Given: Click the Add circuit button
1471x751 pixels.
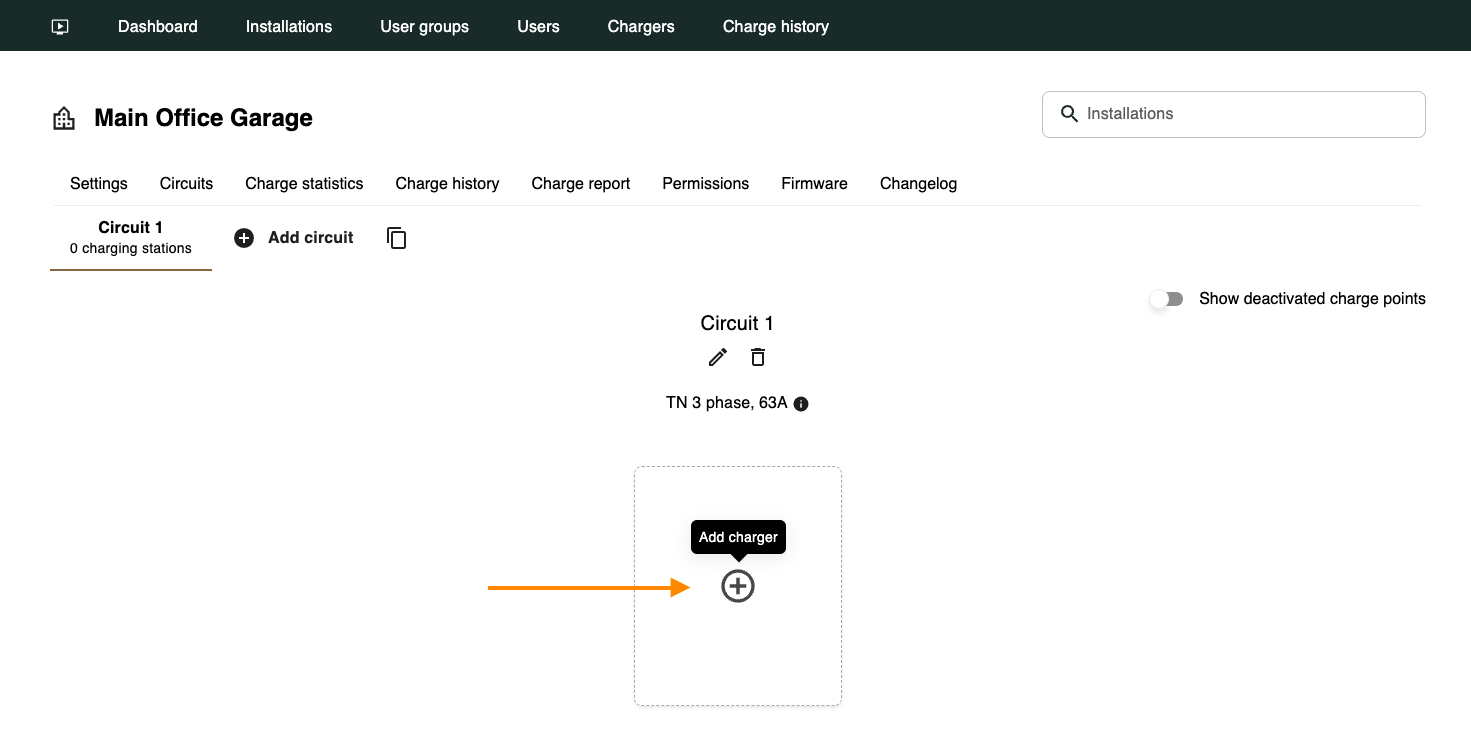Looking at the screenshot, I should pyautogui.click(x=294, y=237).
